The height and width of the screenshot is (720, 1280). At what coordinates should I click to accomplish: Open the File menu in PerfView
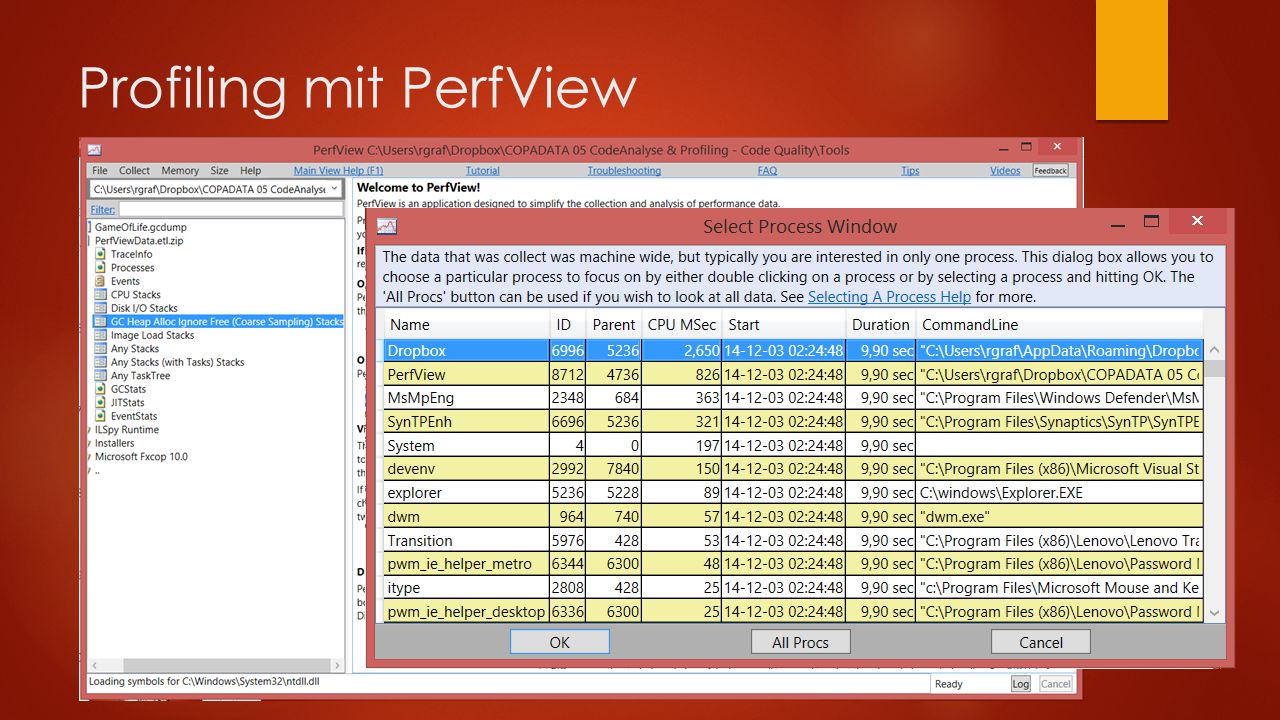pos(100,171)
